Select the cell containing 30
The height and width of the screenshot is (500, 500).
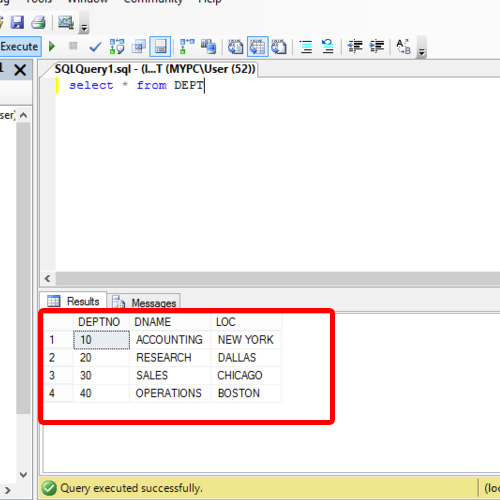click(x=101, y=375)
